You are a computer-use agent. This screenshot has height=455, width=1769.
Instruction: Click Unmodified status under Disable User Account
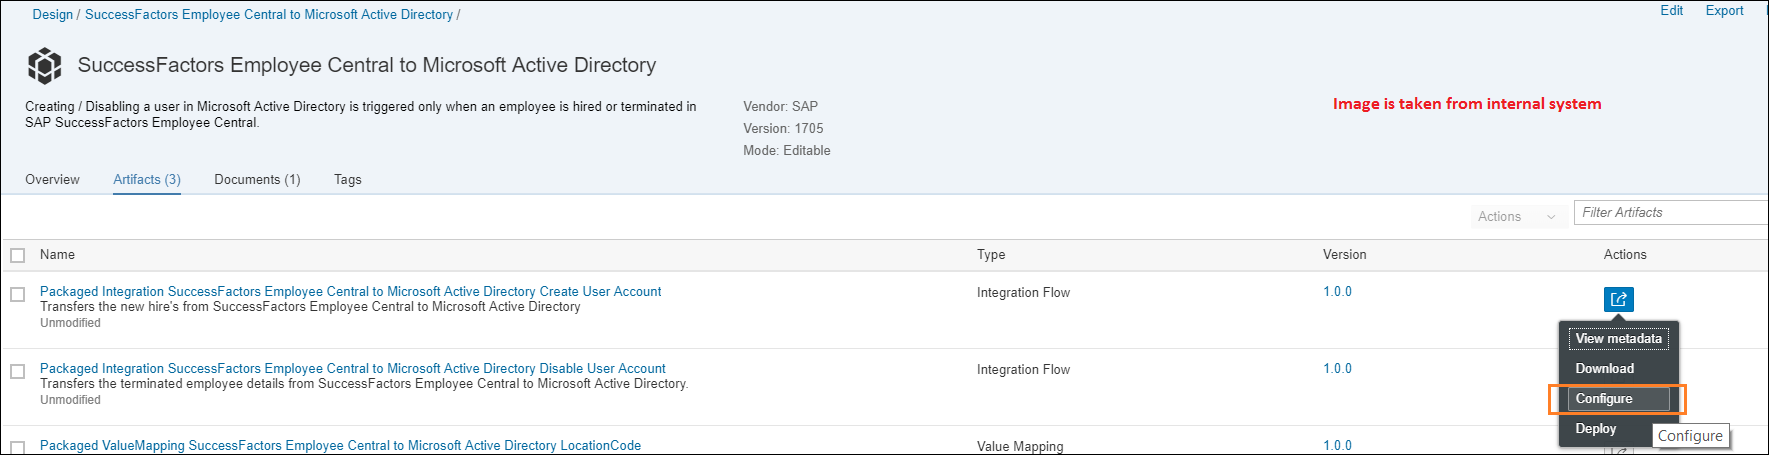[70, 400]
